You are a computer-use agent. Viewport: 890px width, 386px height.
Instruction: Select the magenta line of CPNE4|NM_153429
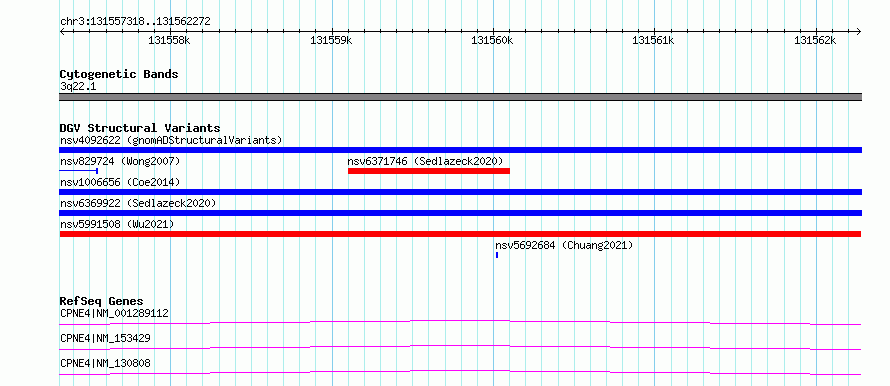click(460, 347)
